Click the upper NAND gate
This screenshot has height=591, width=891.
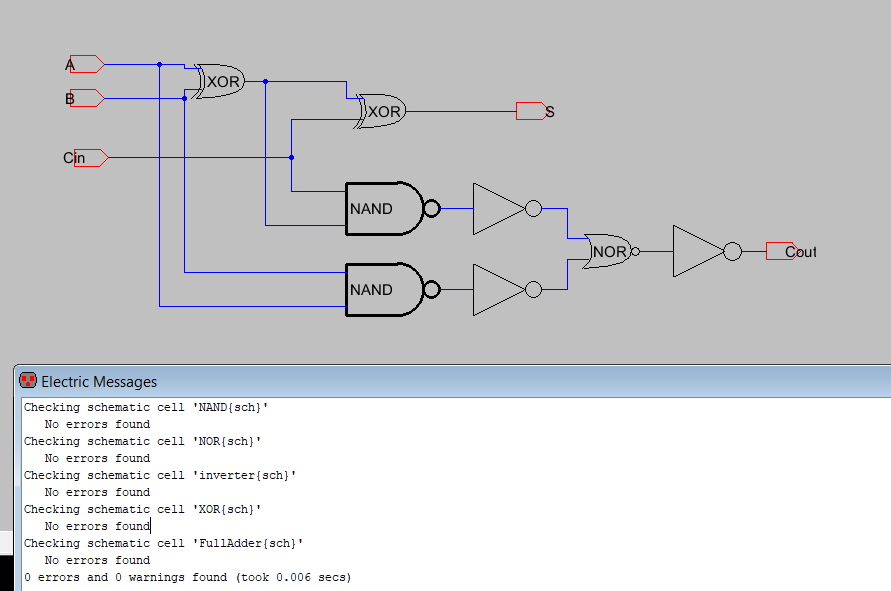click(x=385, y=209)
